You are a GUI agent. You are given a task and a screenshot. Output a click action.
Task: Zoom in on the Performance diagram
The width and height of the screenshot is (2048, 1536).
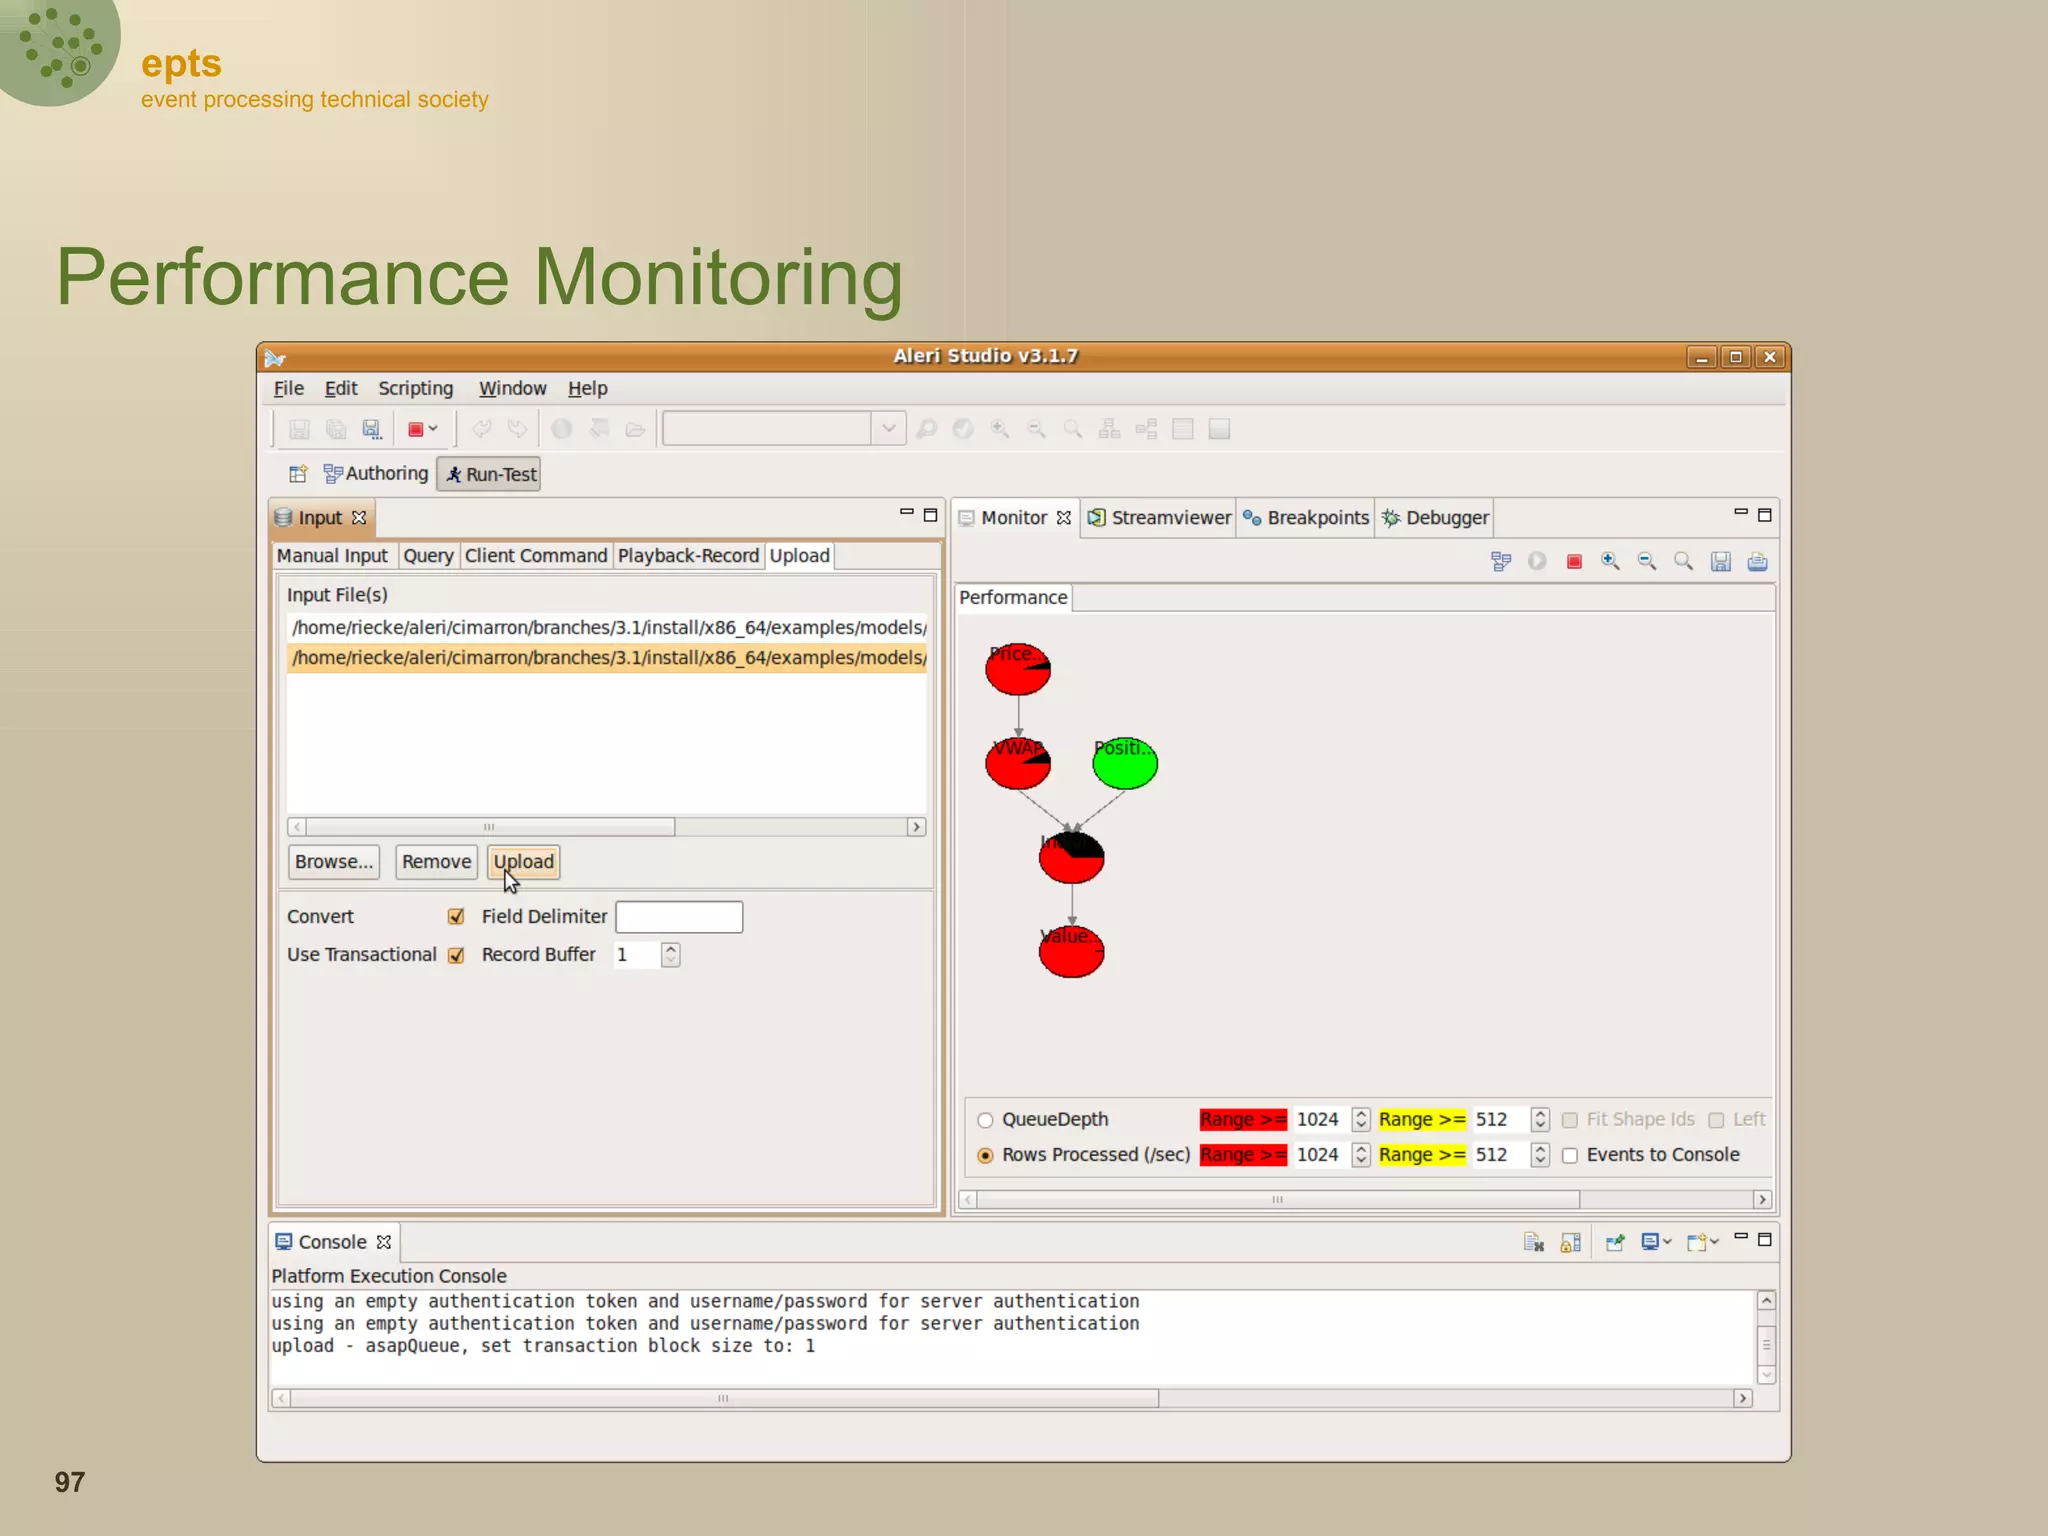1610,562
